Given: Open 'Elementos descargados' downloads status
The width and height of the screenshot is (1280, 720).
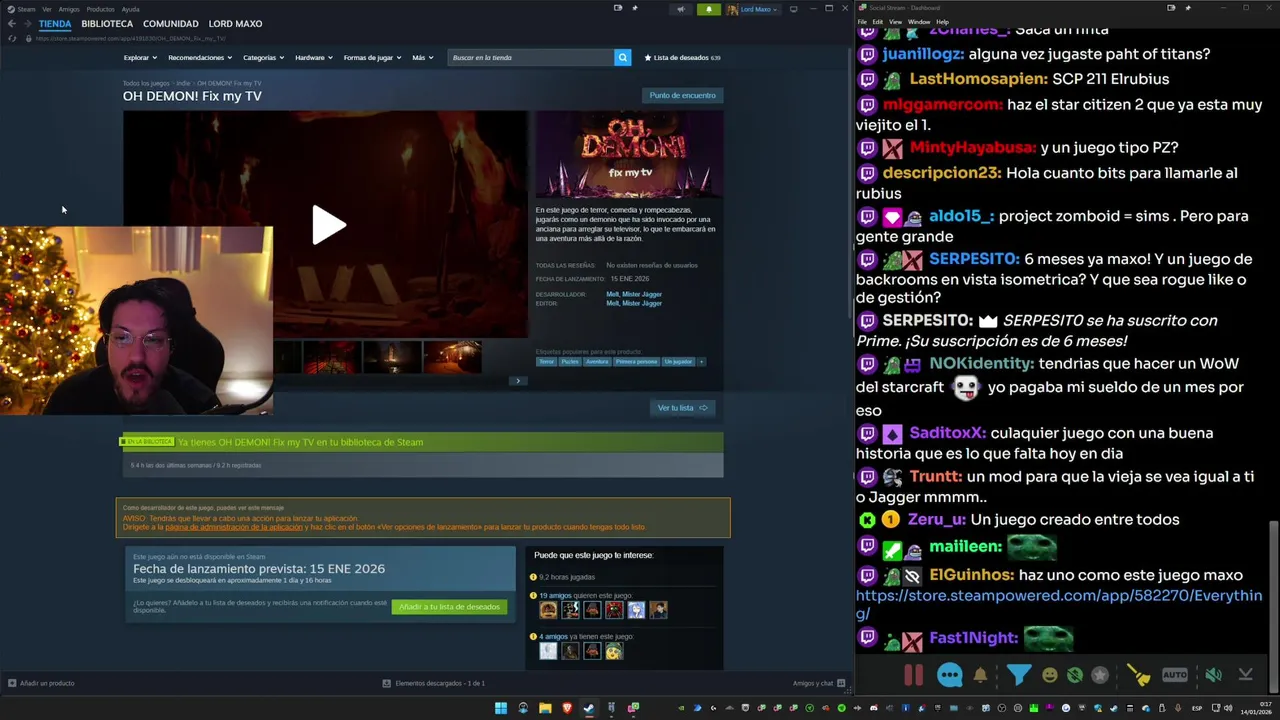Looking at the screenshot, I should point(434,683).
